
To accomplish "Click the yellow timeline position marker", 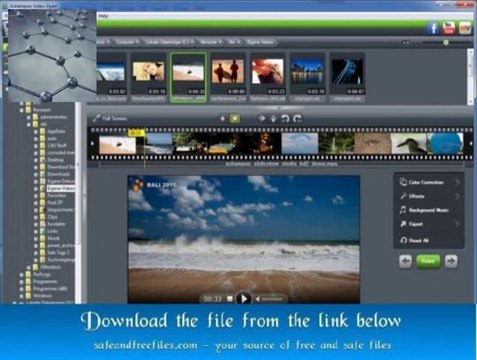I will point(137,133).
